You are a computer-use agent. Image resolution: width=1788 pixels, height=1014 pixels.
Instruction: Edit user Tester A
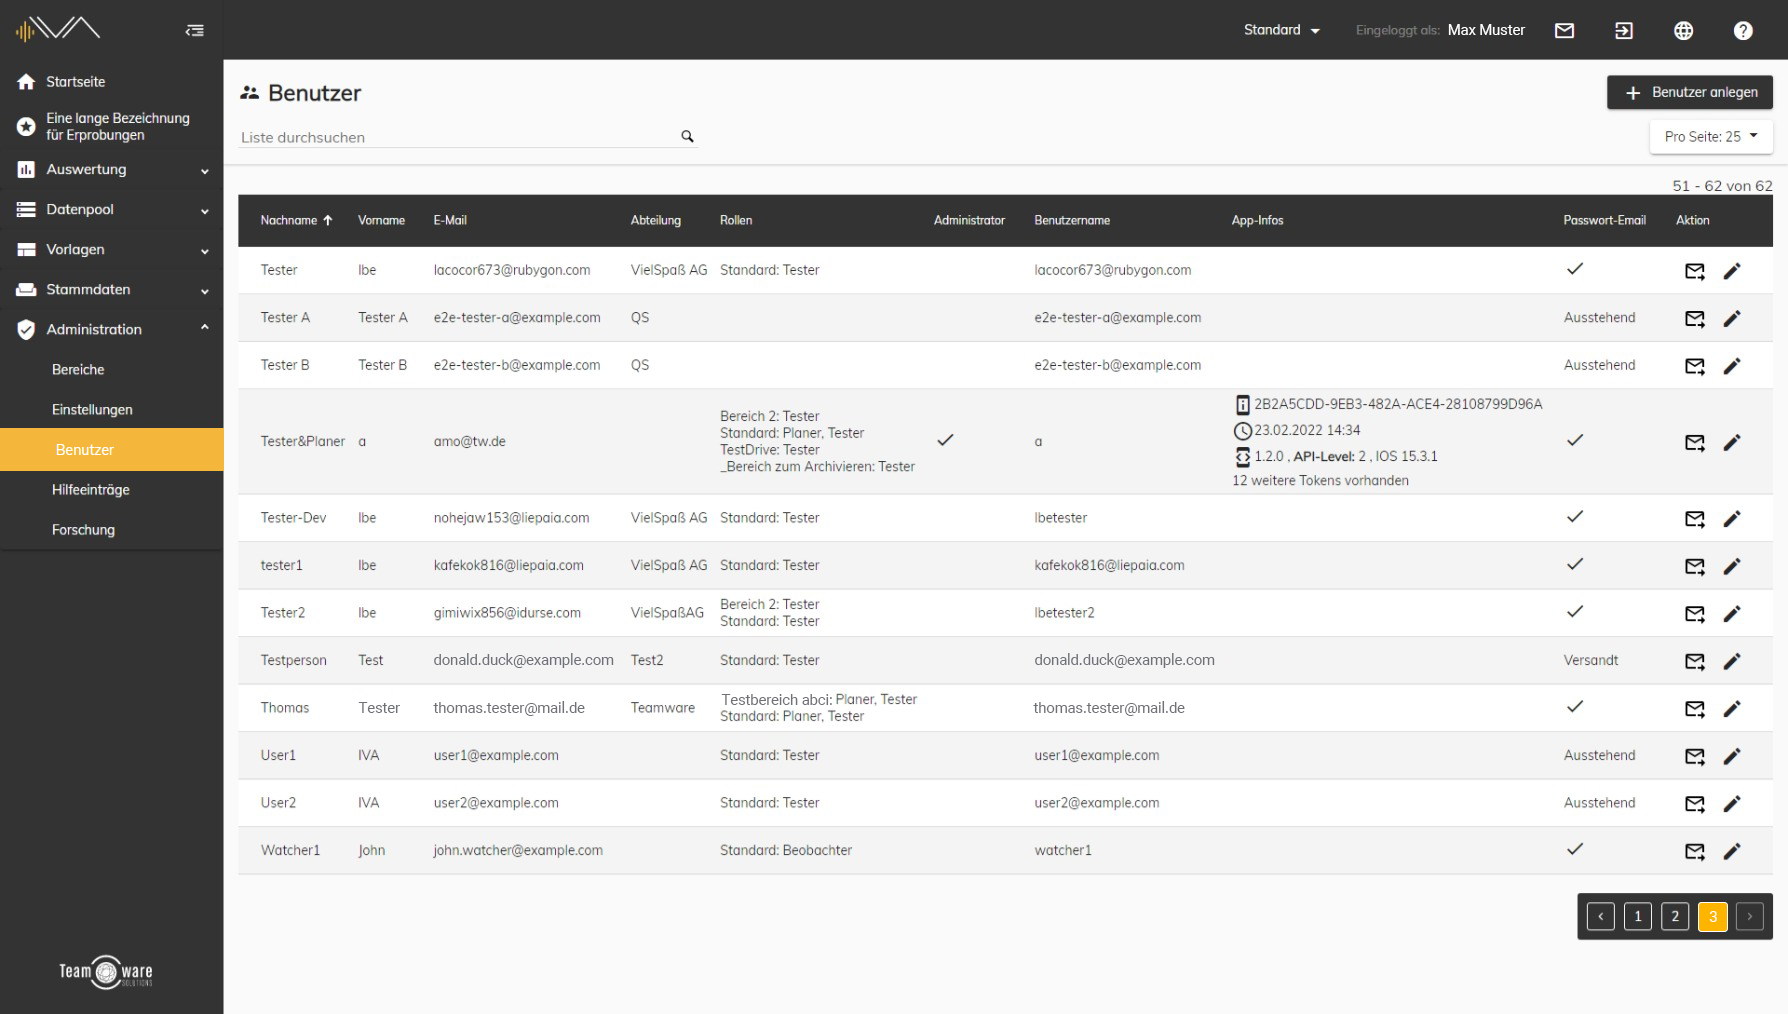[x=1732, y=318]
